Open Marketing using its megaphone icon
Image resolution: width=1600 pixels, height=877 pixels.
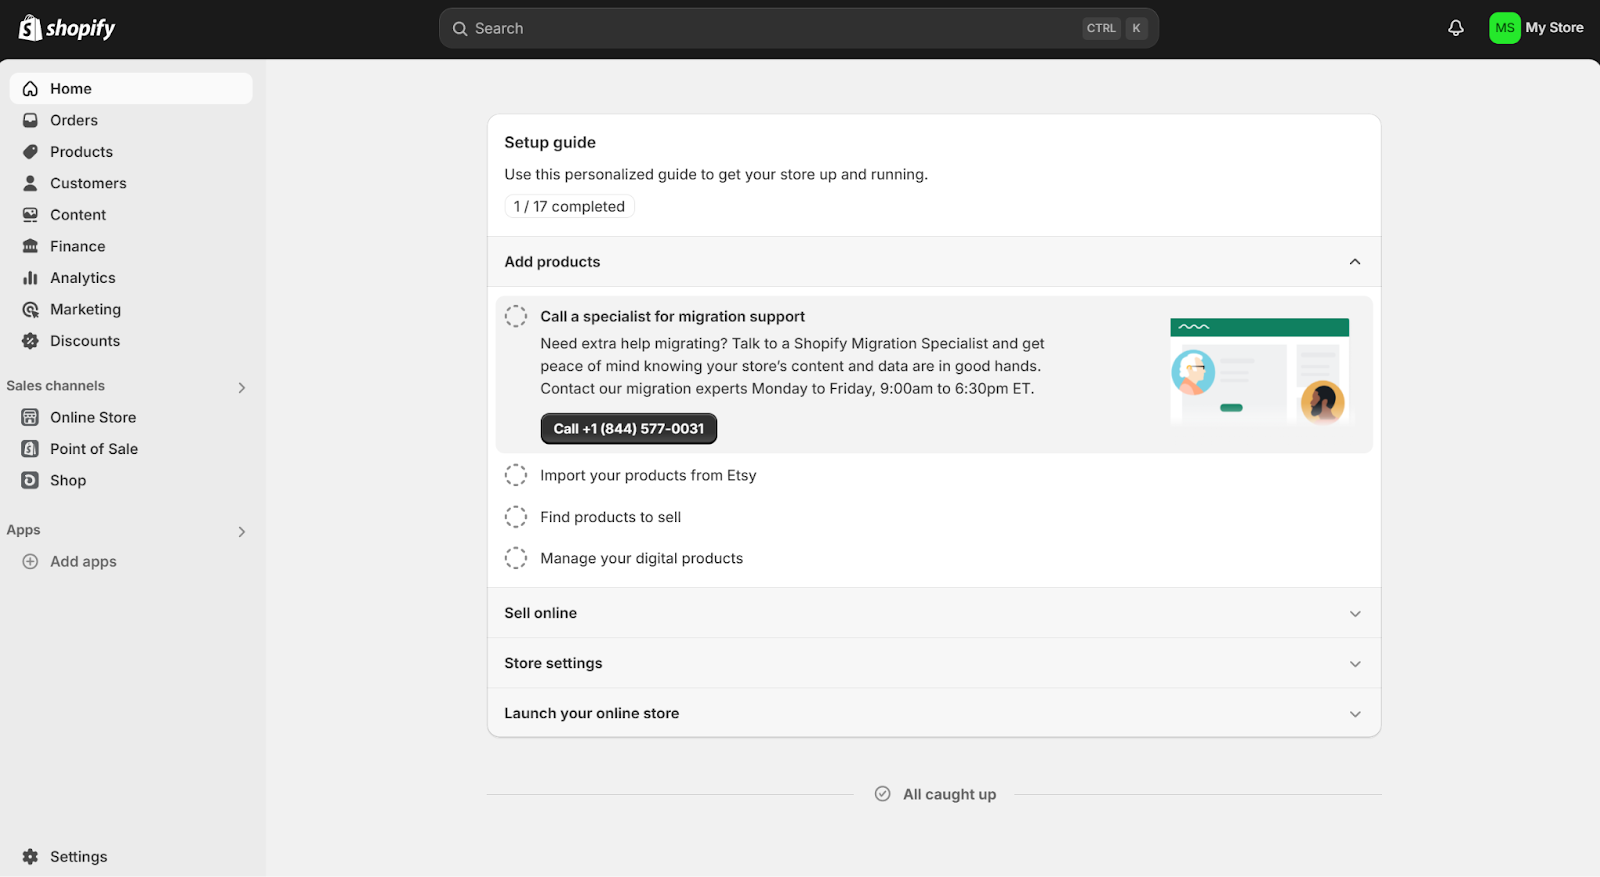30,309
